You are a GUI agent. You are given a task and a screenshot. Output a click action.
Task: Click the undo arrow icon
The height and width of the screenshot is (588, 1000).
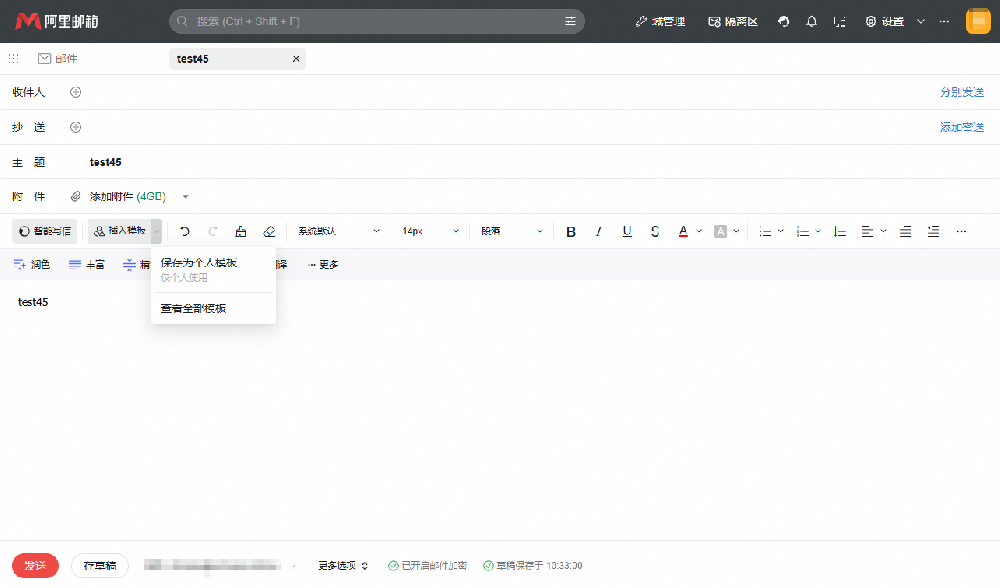185,232
